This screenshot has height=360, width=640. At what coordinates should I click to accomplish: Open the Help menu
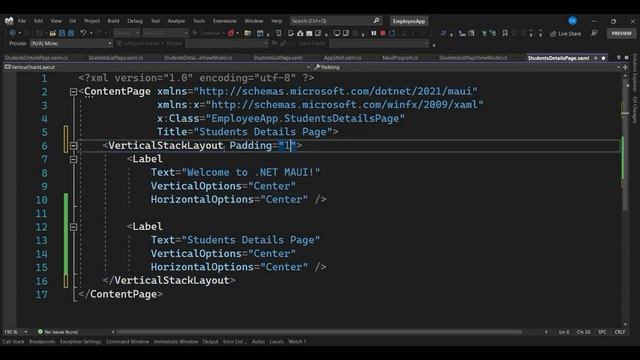(277, 21)
